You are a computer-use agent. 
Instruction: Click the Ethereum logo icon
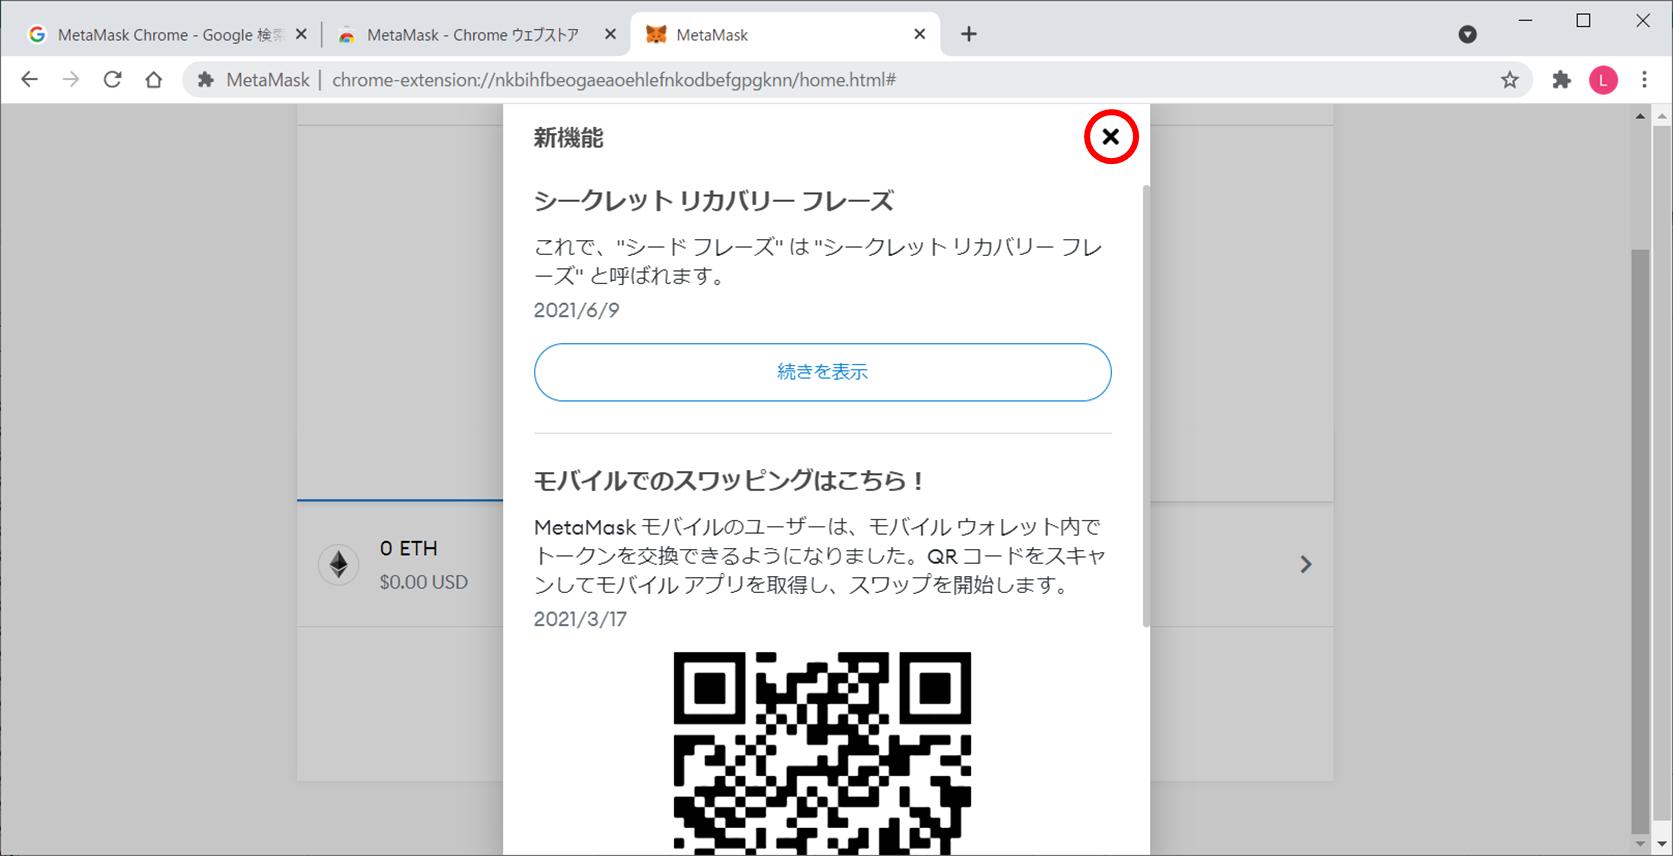pos(339,565)
